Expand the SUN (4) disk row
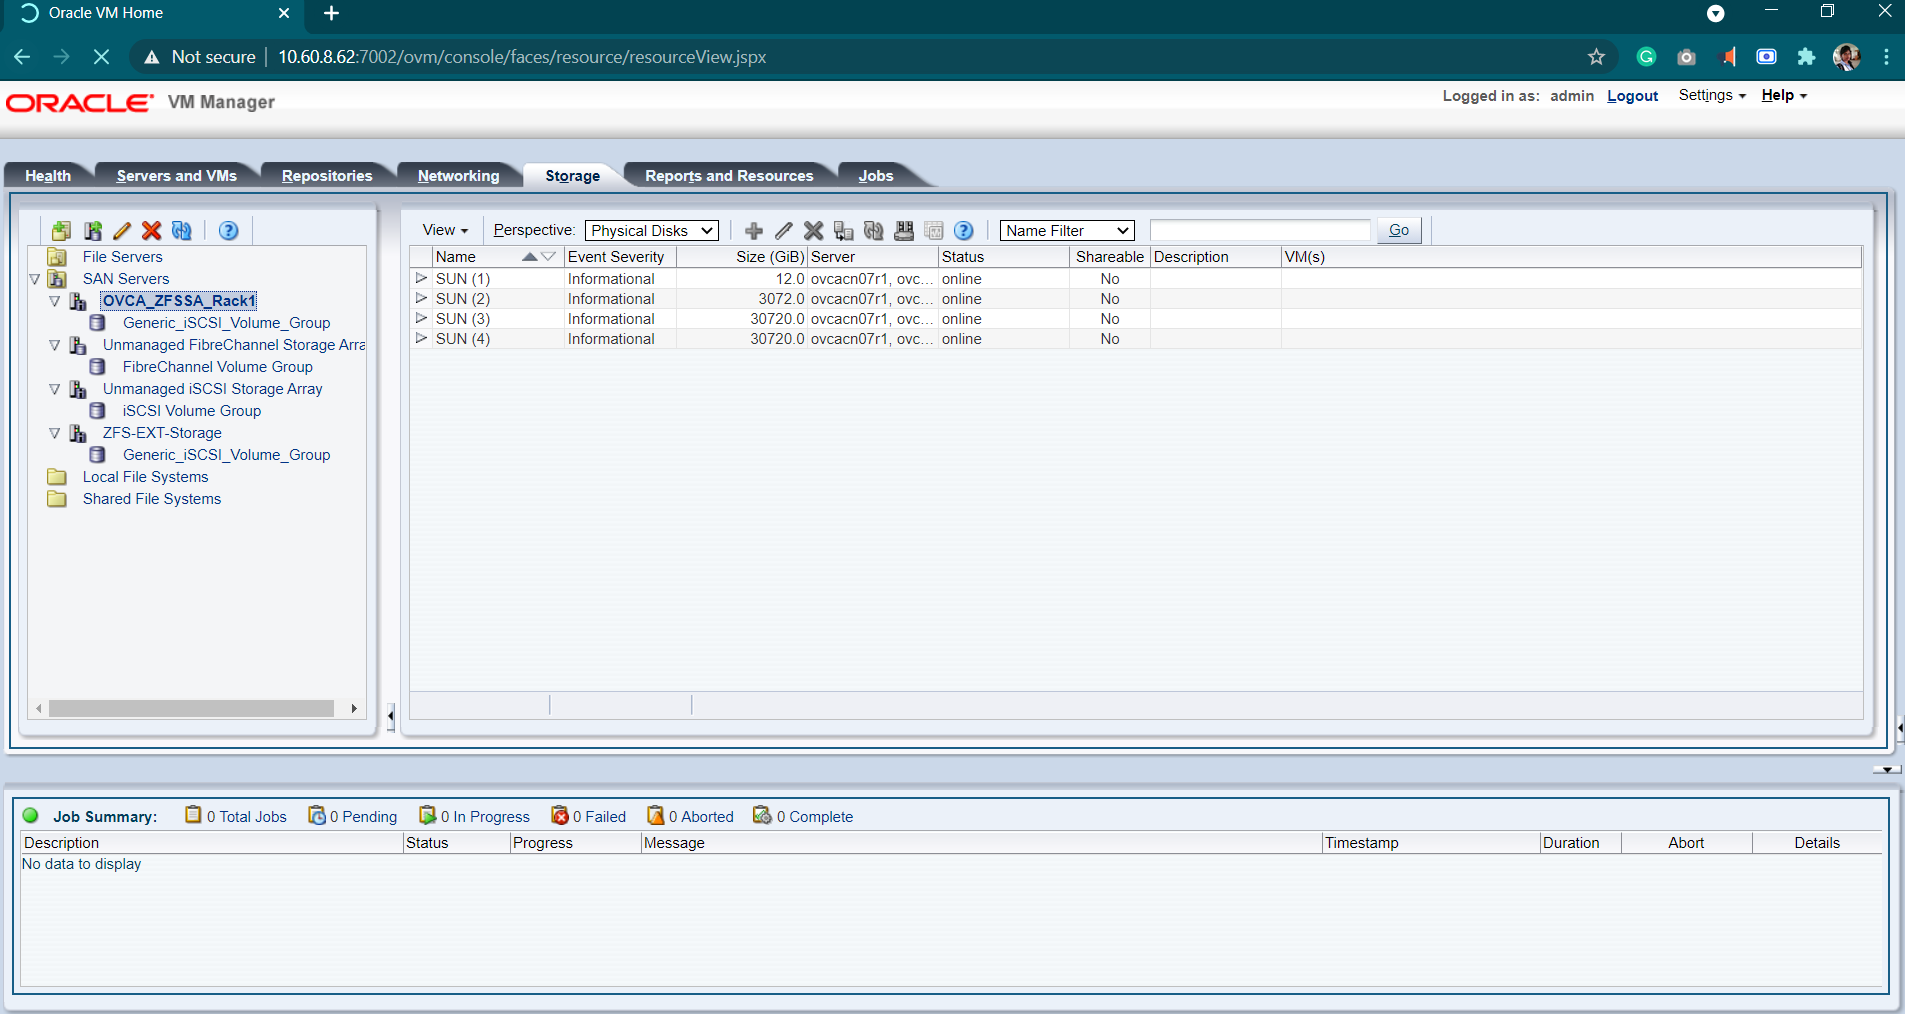This screenshot has width=1905, height=1014. pyautogui.click(x=421, y=338)
